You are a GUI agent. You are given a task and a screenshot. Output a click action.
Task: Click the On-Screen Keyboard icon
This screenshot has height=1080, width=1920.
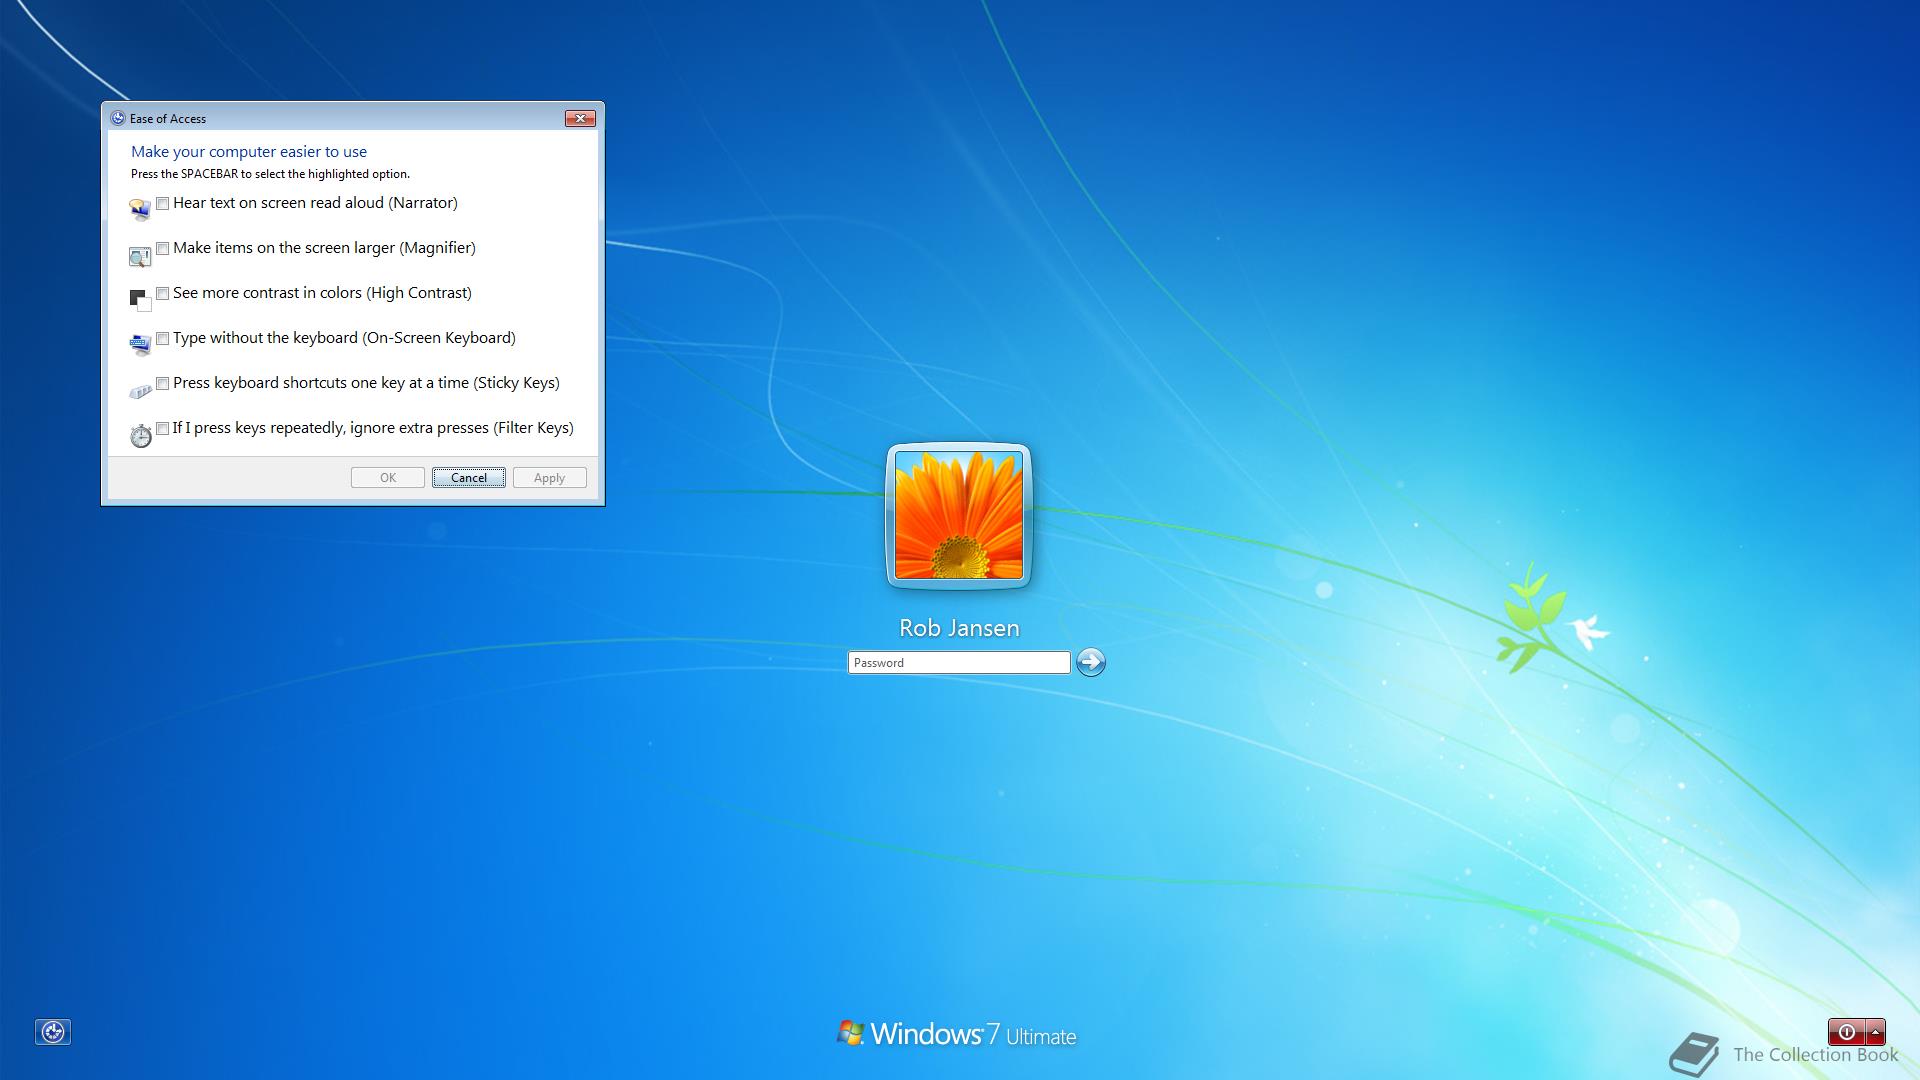(140, 345)
